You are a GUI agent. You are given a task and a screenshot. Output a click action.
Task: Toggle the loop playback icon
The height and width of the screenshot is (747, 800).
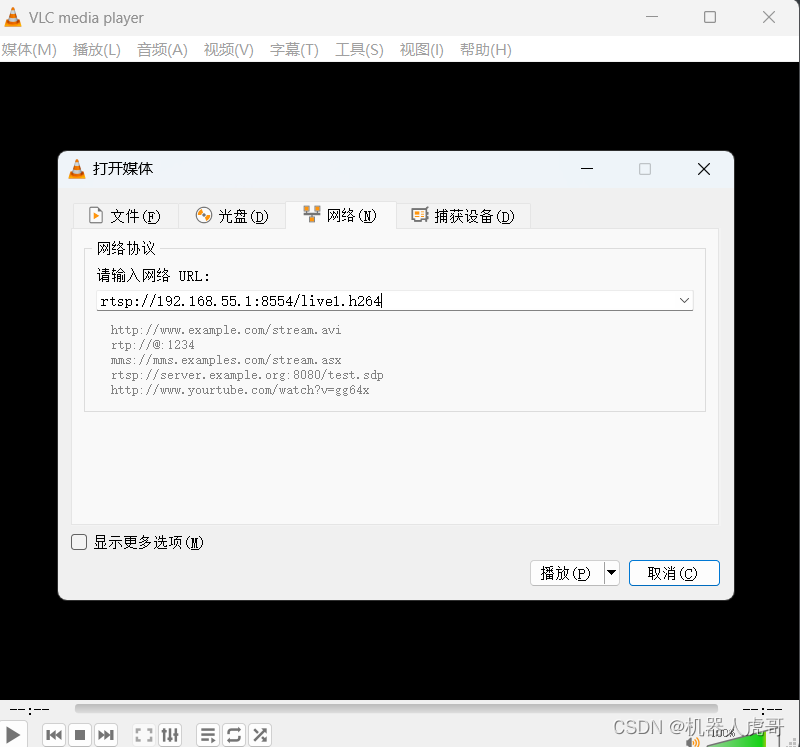pyautogui.click(x=233, y=734)
